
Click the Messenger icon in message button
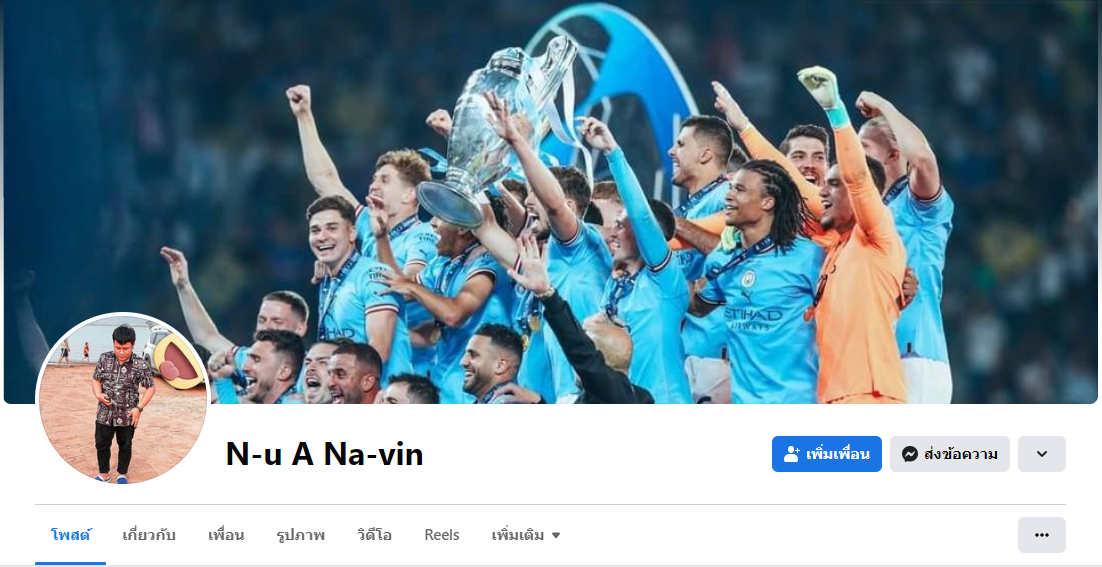909,454
